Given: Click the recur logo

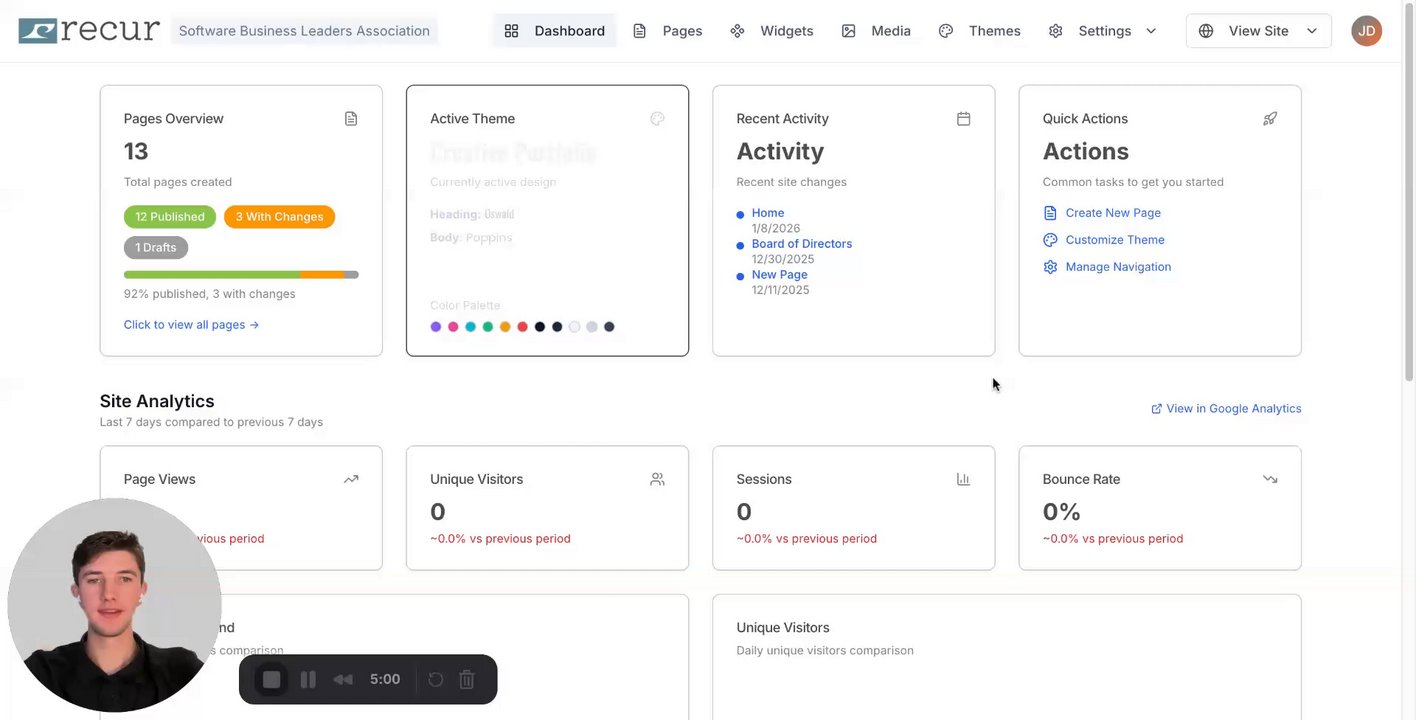Looking at the screenshot, I should click(89, 30).
